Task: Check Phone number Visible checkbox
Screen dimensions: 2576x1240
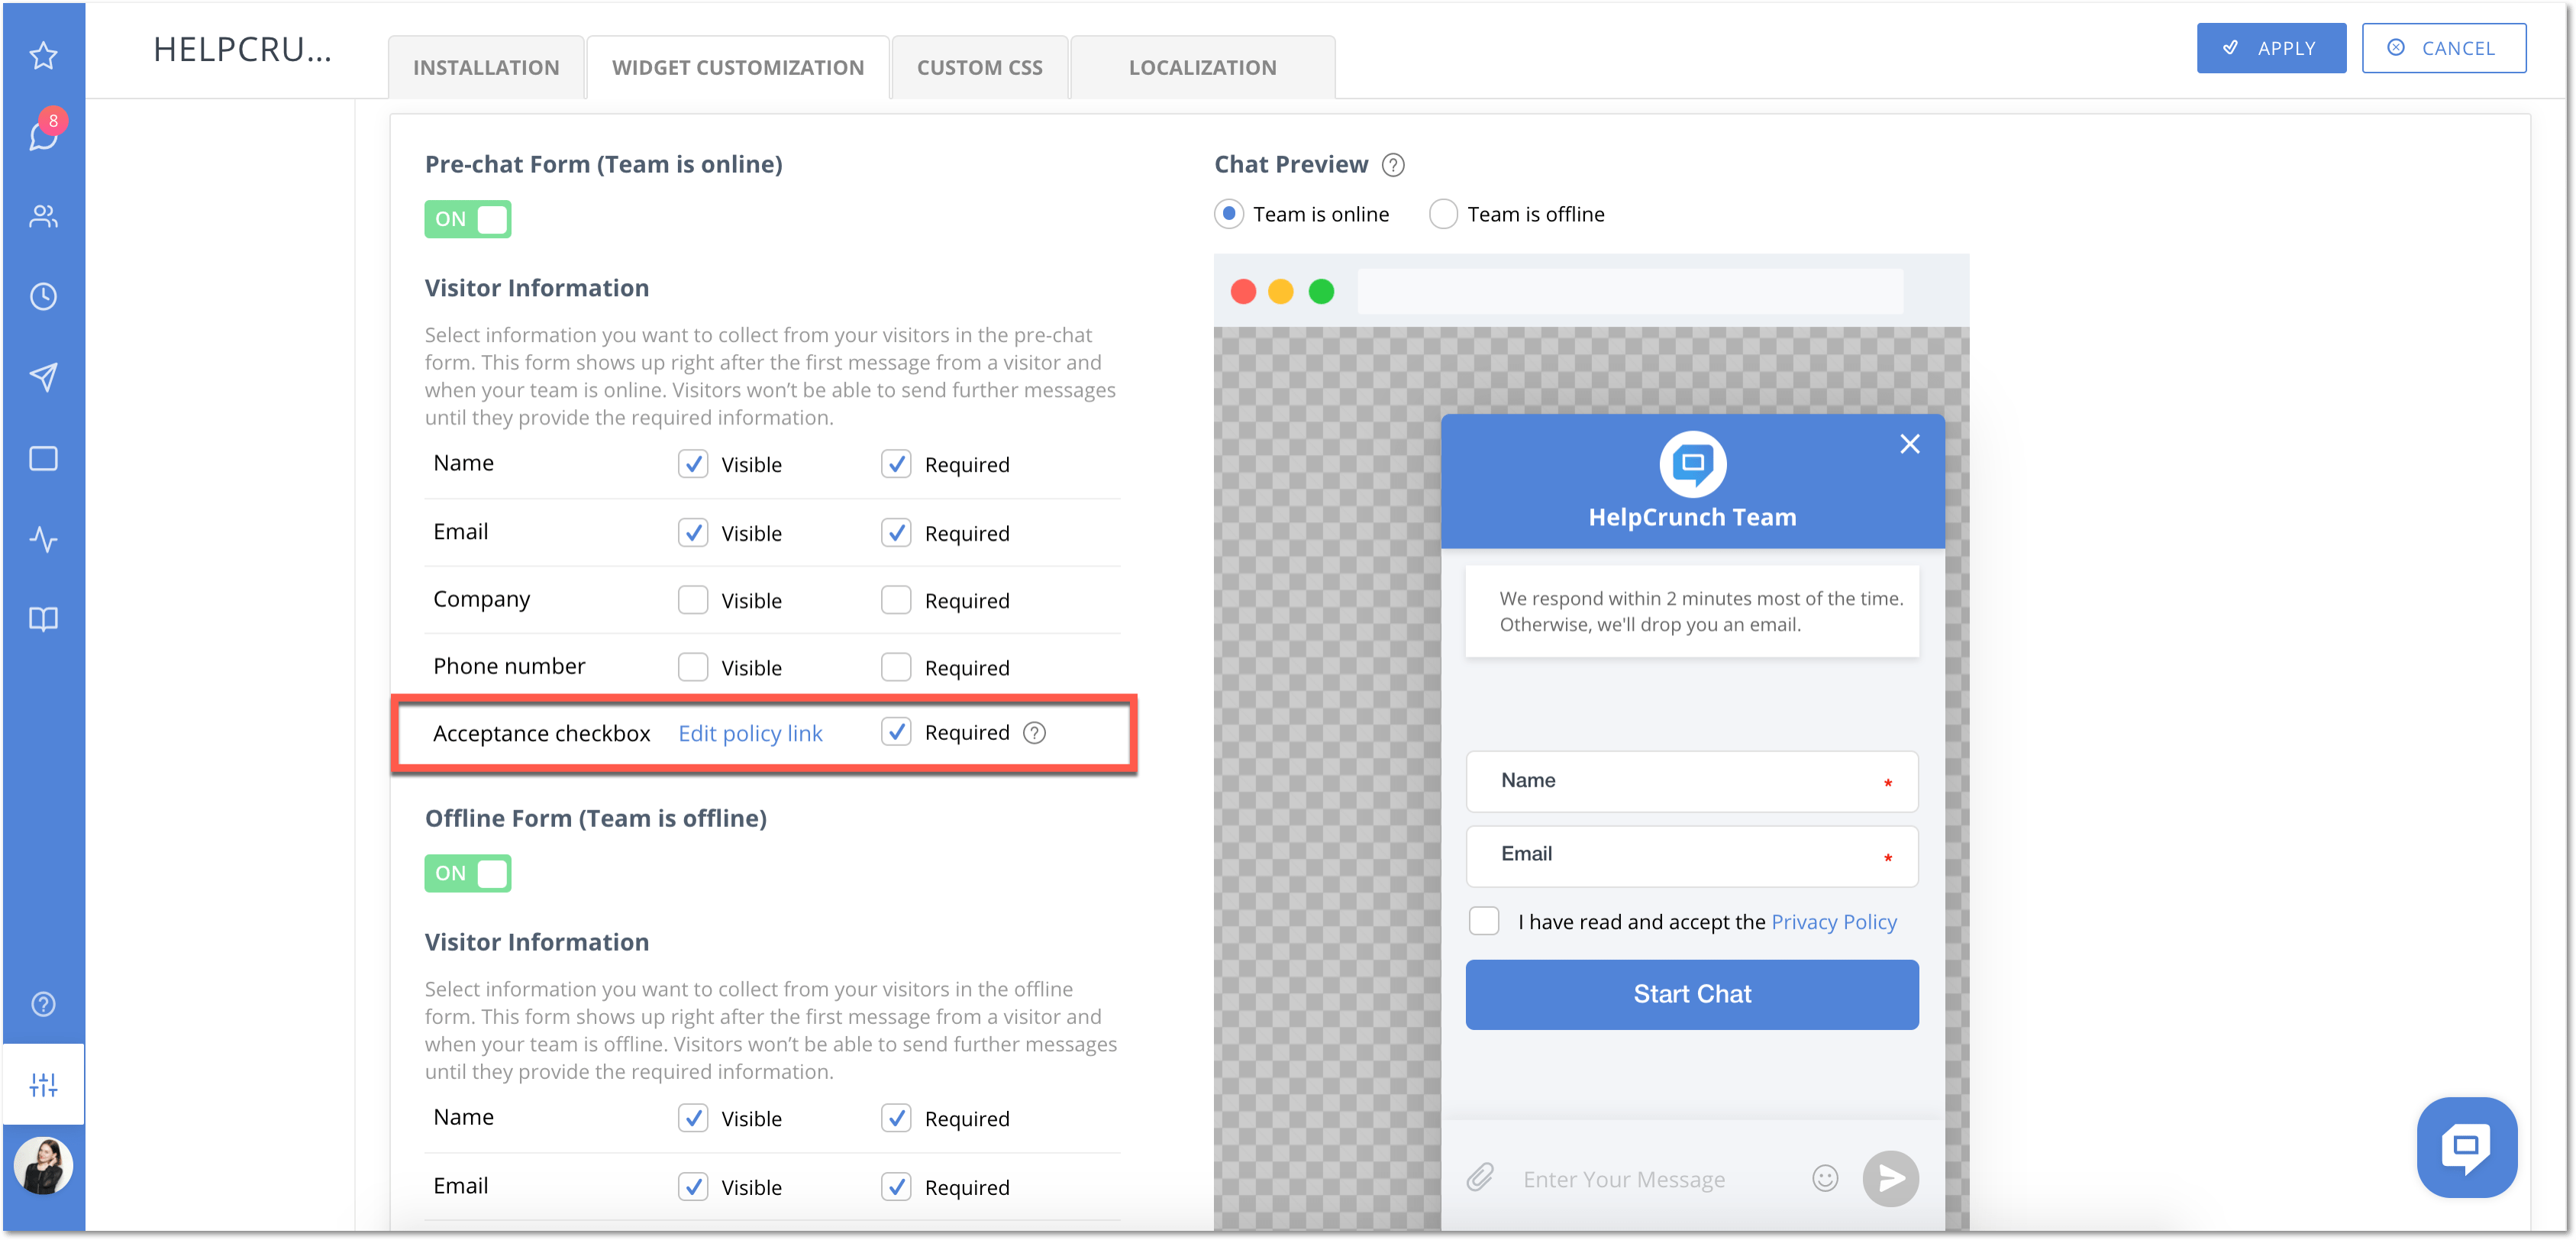Action: 693,667
